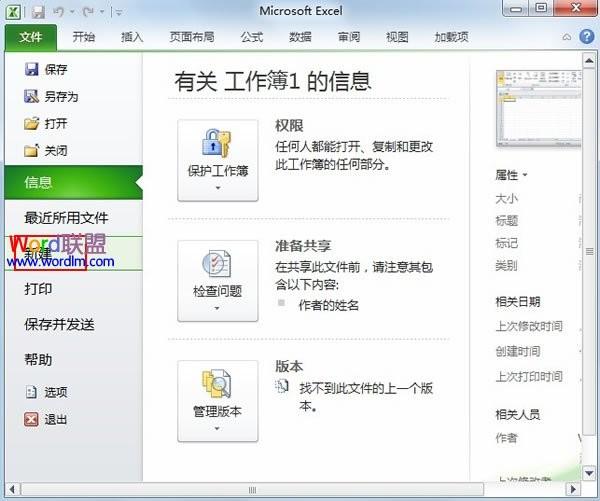
Task: Click the 另存为 icon in the sidebar
Action: (32, 96)
